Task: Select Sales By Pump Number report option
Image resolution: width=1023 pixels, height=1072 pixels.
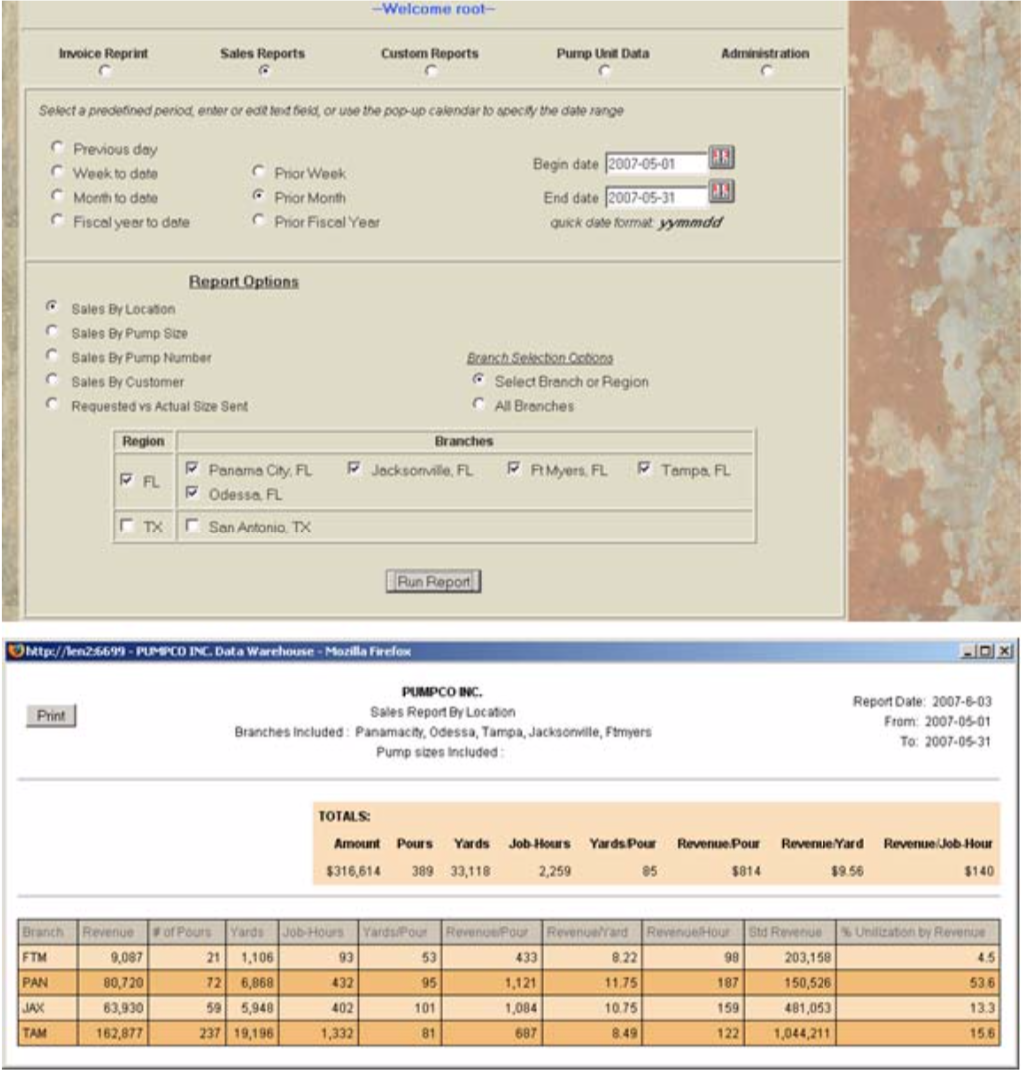Action: (52, 355)
